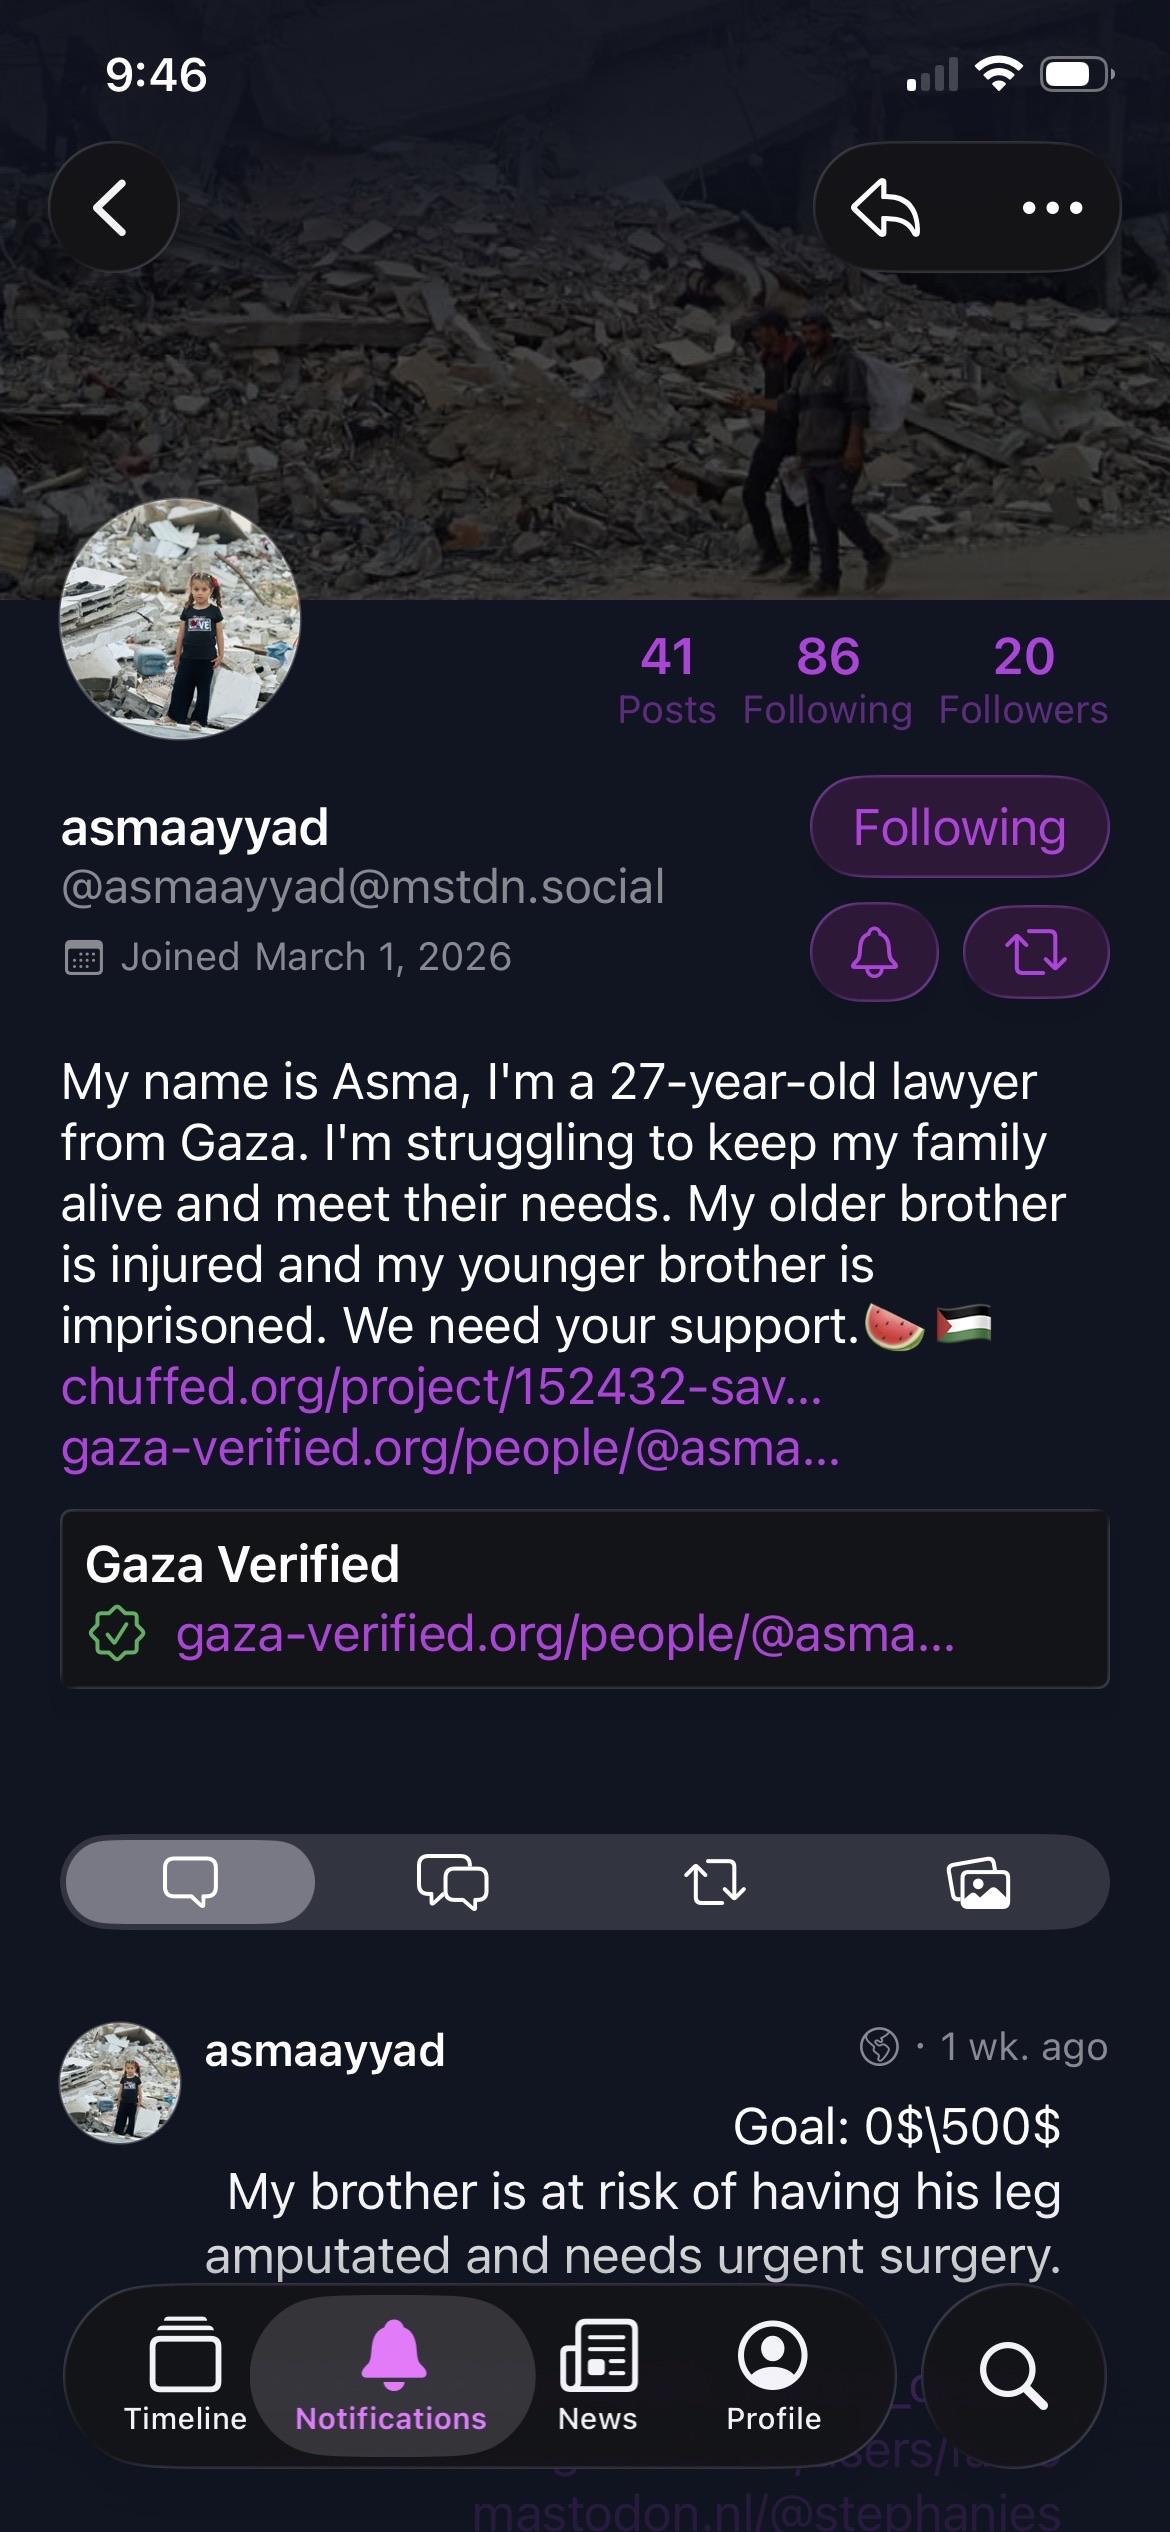
Task: Tap the green verified checkmark badge
Action: coord(117,1633)
